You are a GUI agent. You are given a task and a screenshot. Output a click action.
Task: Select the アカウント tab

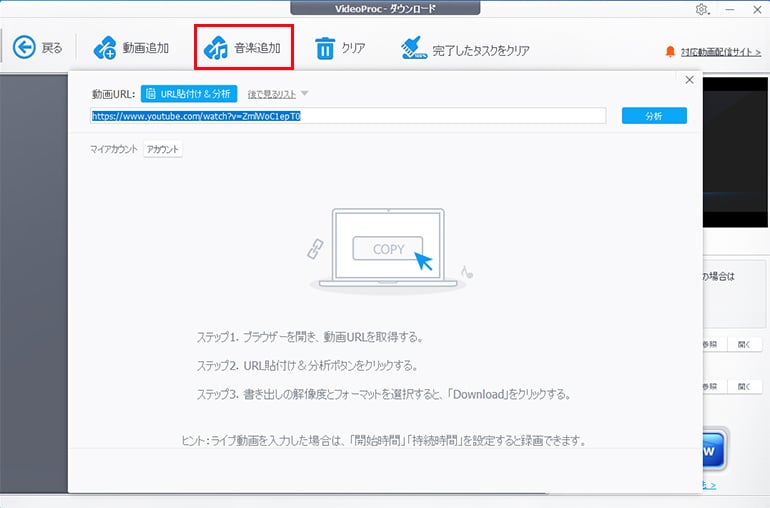tap(163, 149)
